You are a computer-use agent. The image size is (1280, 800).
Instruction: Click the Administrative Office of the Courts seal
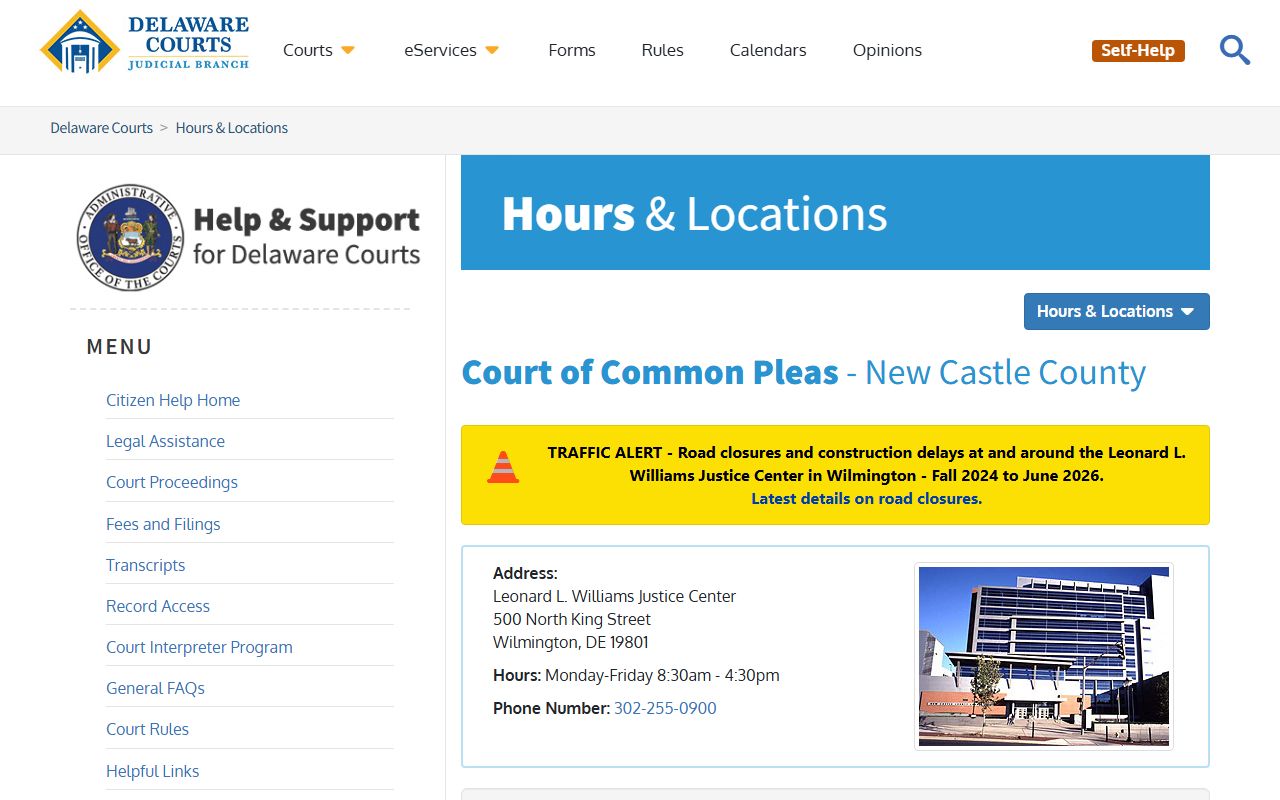pos(130,238)
